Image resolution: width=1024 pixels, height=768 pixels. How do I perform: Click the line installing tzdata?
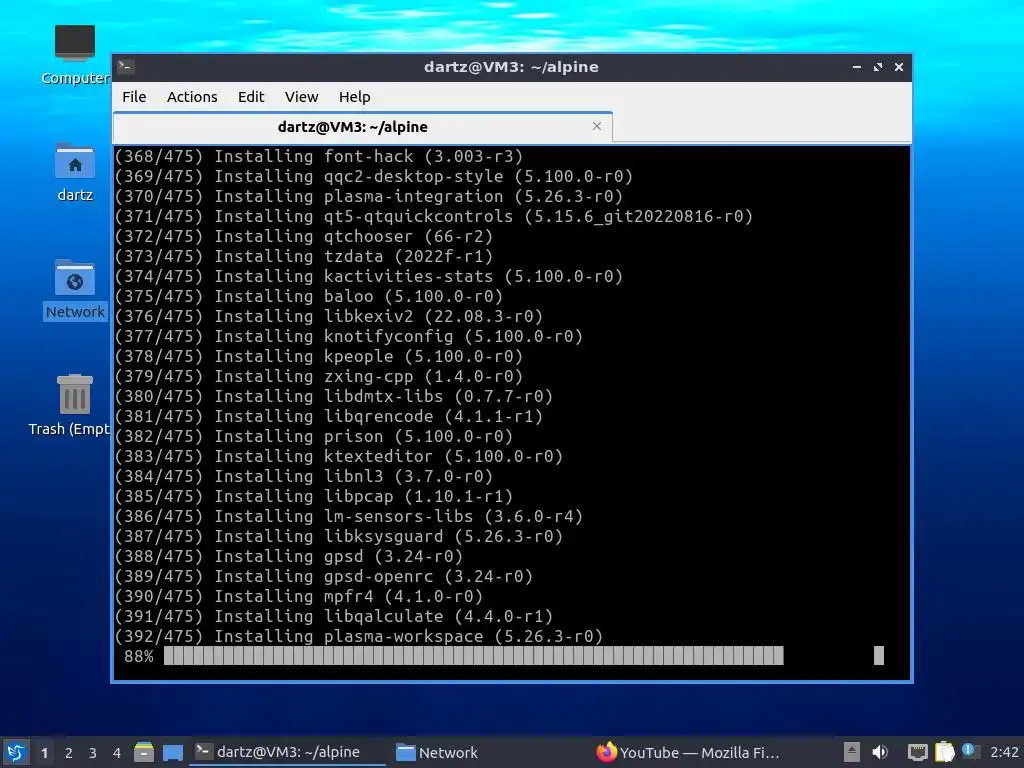(304, 257)
